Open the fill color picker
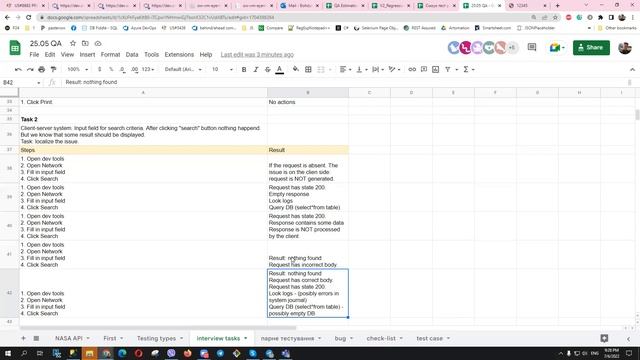This screenshot has width=640, height=360. coord(296,69)
